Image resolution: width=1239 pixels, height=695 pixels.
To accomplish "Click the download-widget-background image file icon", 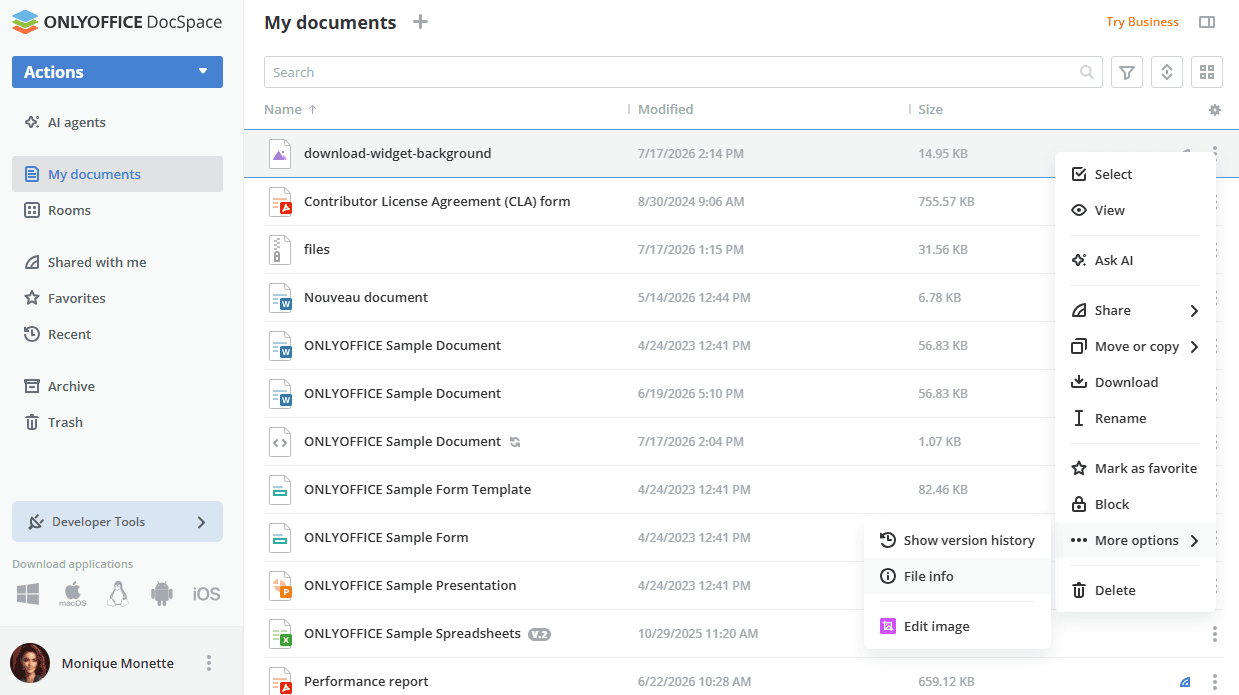I will [280, 154].
